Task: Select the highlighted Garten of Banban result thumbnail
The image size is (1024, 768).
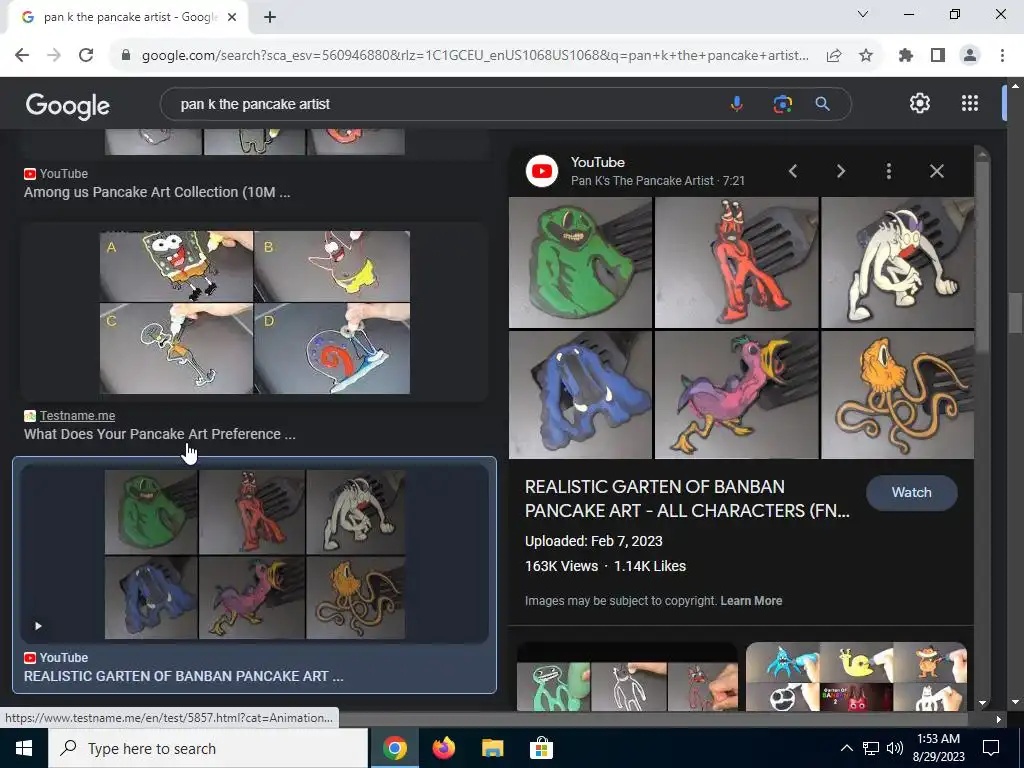Action: [255, 554]
